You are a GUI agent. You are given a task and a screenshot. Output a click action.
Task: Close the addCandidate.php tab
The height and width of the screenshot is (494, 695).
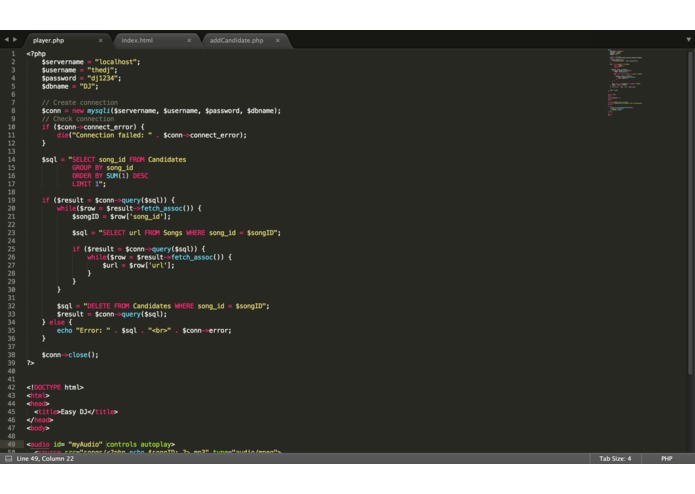pos(277,40)
